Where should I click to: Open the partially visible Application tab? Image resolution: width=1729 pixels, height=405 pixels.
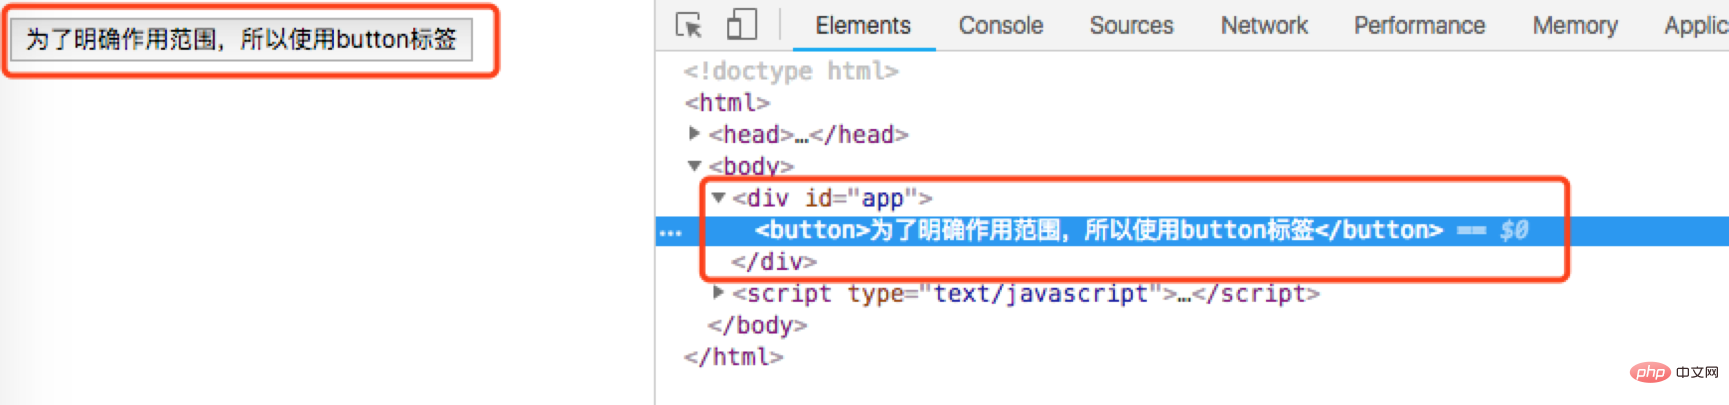pos(1696,25)
